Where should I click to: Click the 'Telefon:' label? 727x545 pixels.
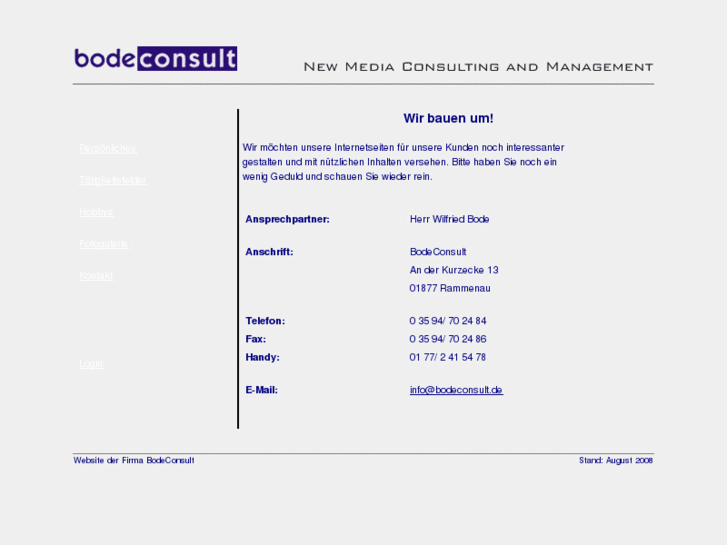tap(265, 321)
